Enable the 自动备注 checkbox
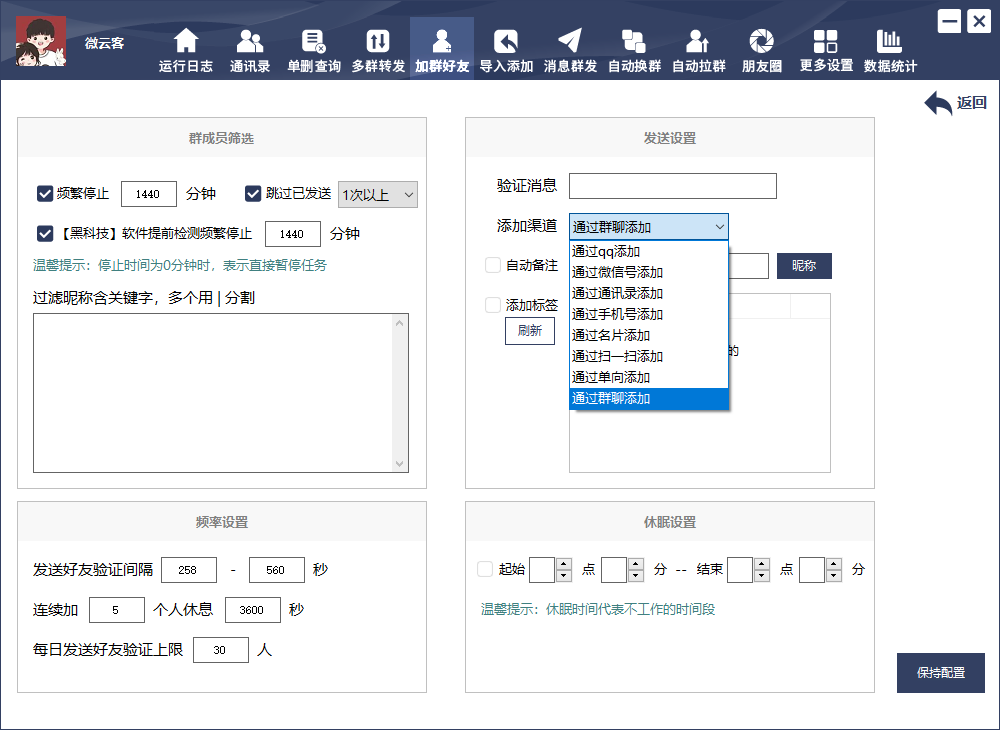The width and height of the screenshot is (1000, 730). pyautogui.click(x=493, y=266)
